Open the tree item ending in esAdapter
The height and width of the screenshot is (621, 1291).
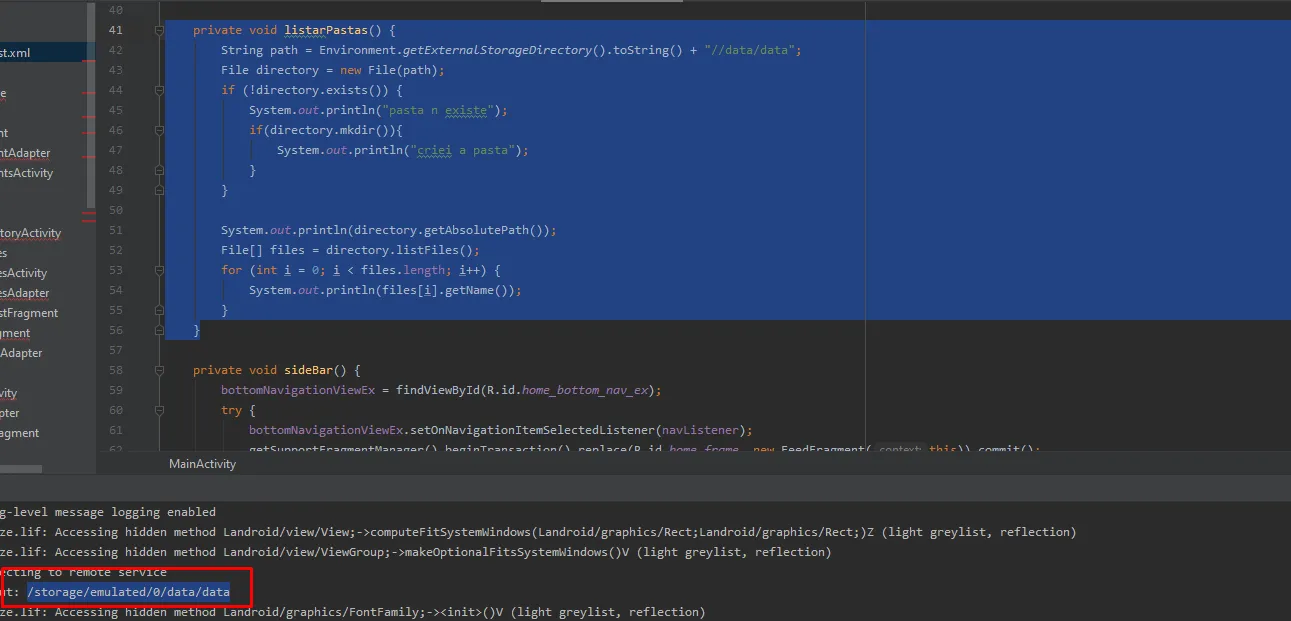pos(25,293)
